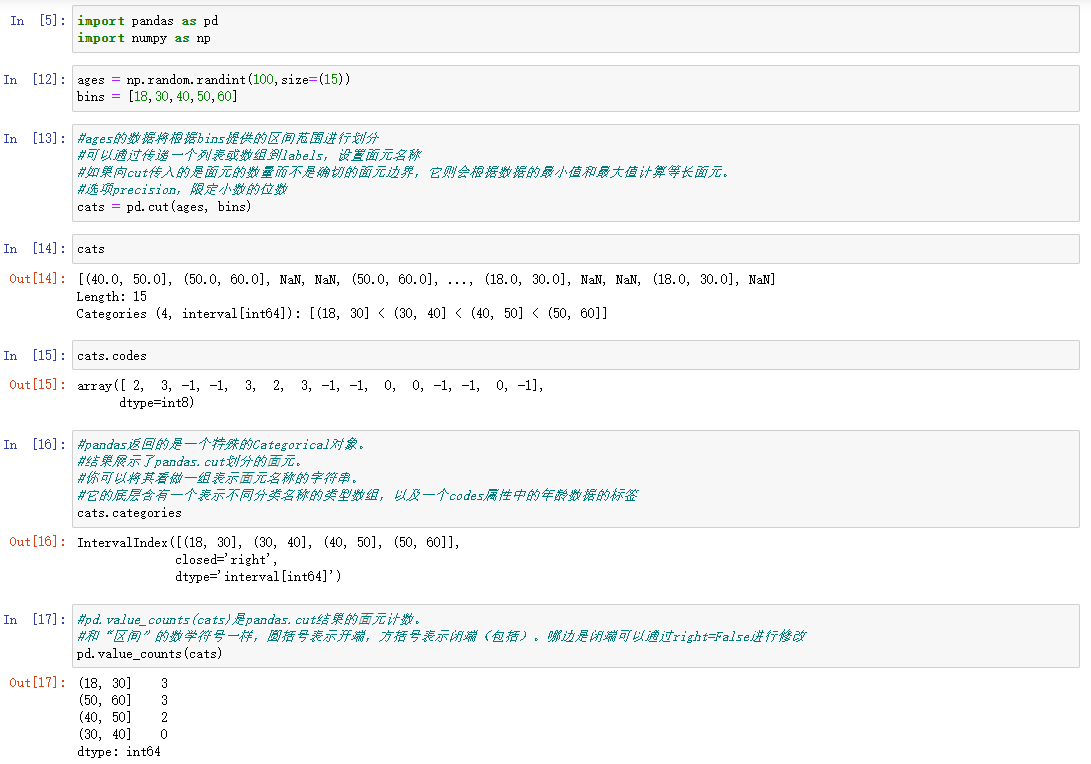Click the In [5] prompt label
The height and width of the screenshot is (764, 1091).
click(x=34, y=21)
